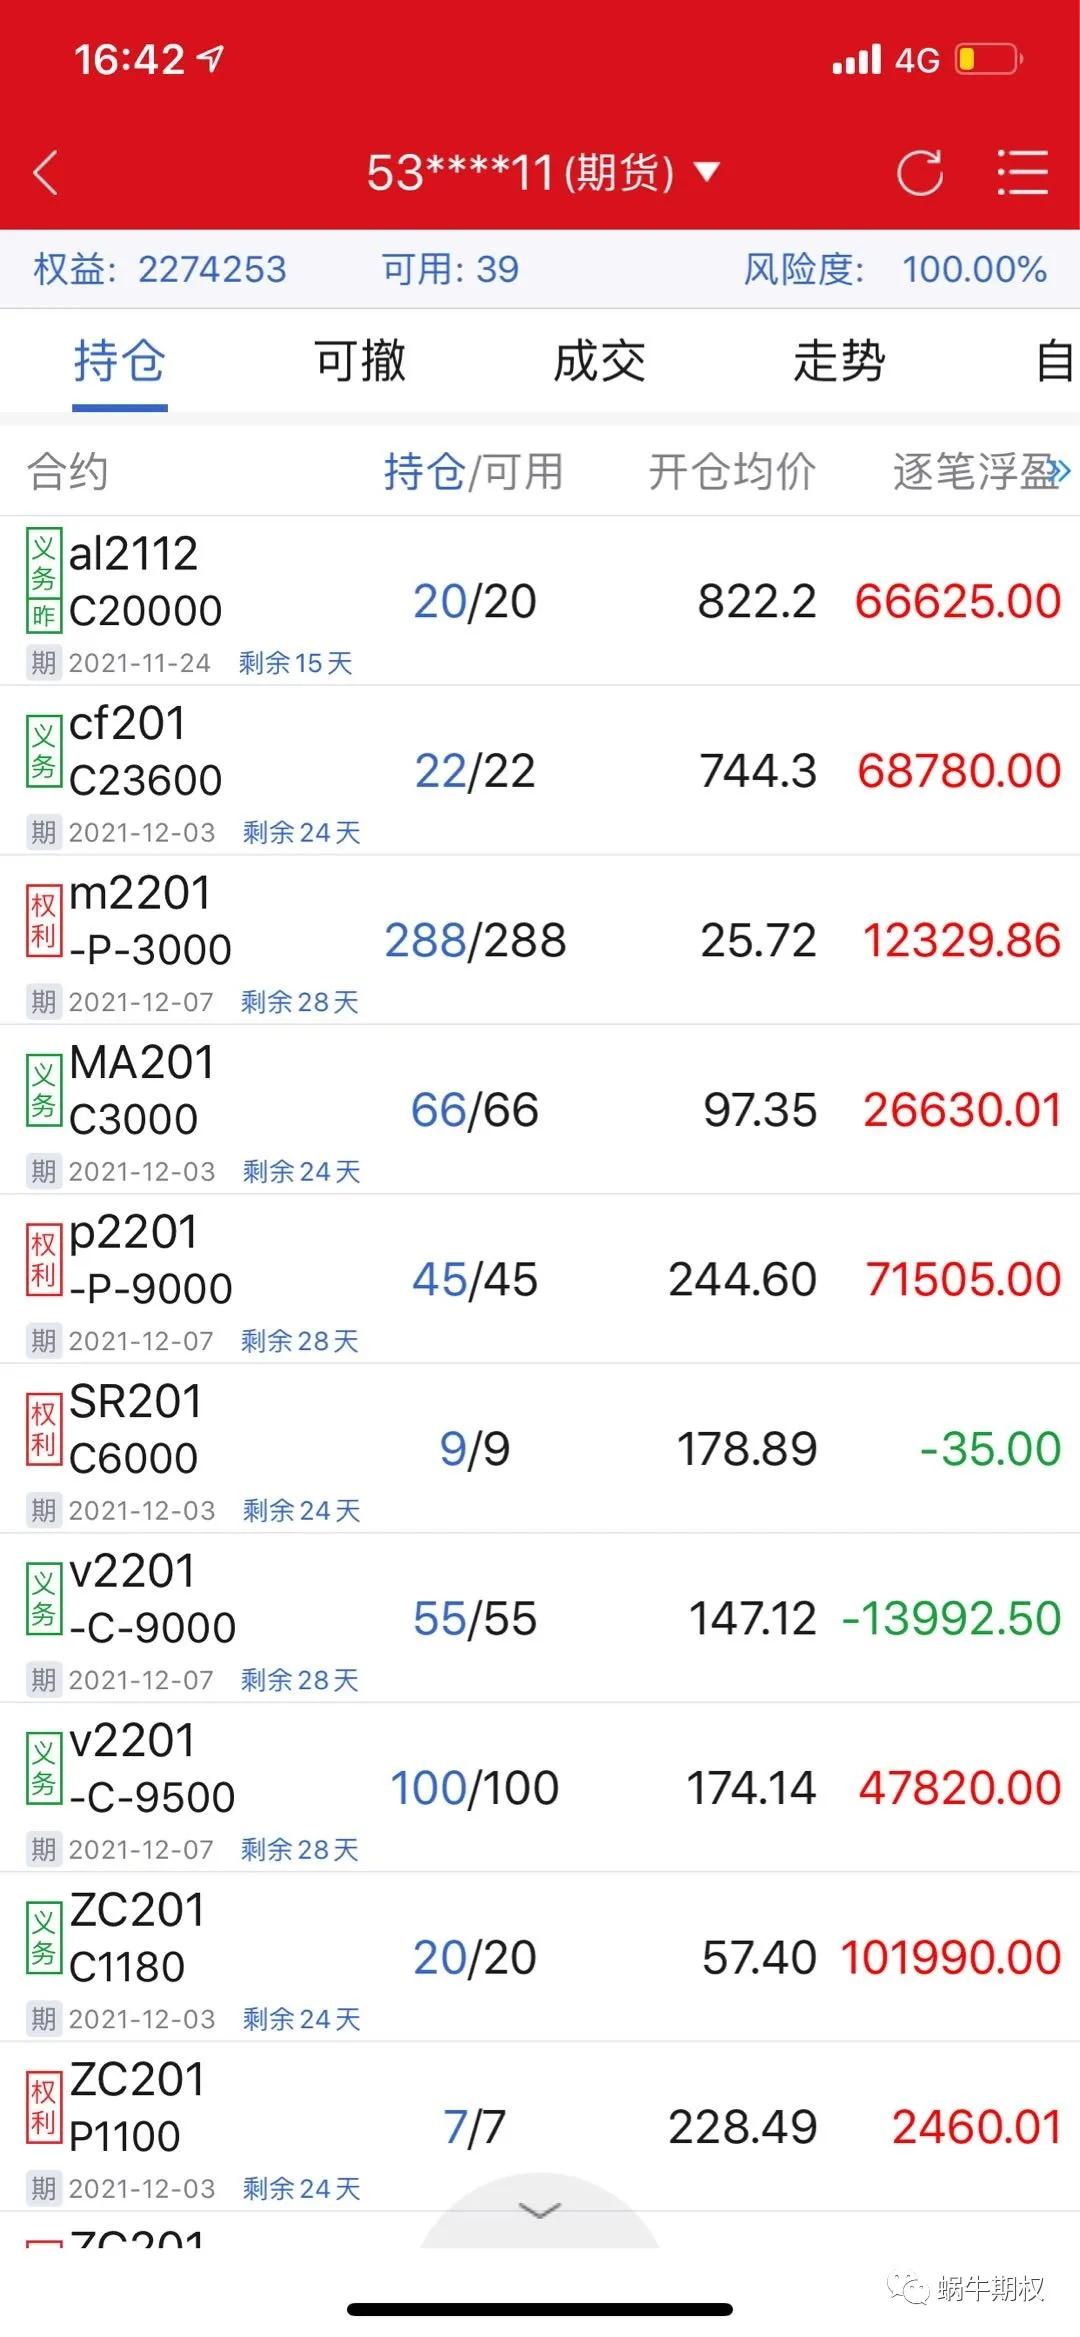This screenshot has width=1080, height=2337.
Task: Tap the 权利 tag on m2201-P-3000
Action: [43, 921]
